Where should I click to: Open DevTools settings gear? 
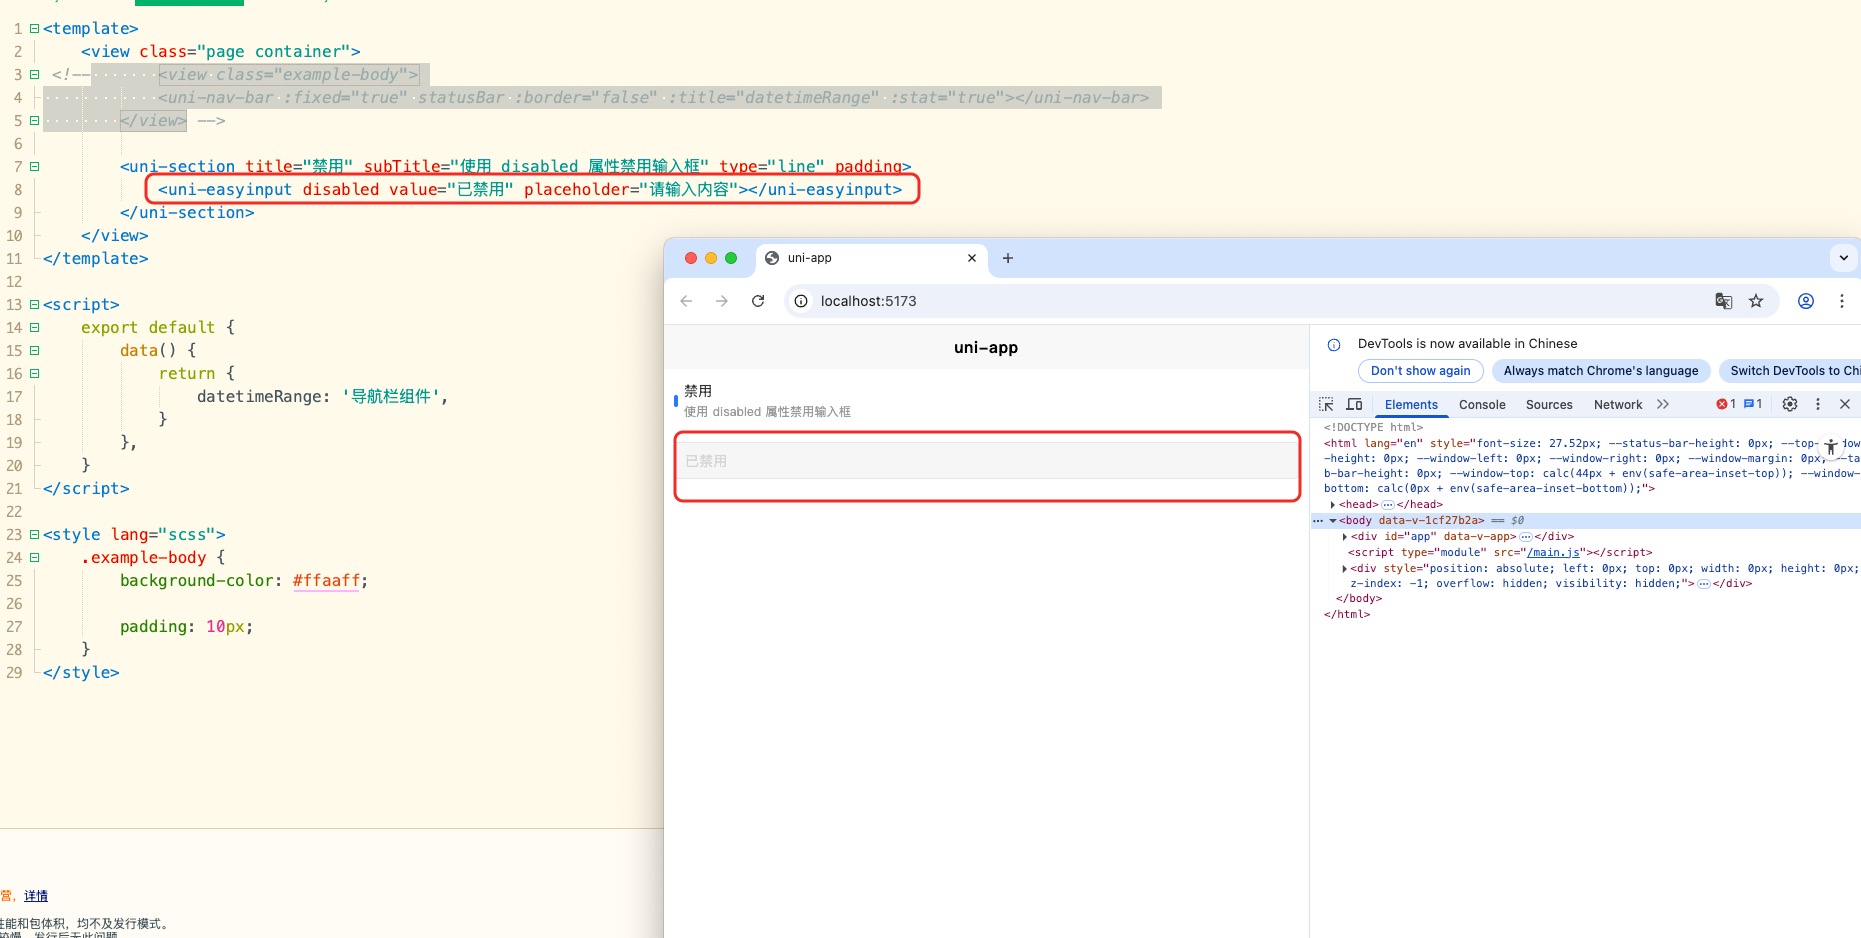click(1790, 404)
